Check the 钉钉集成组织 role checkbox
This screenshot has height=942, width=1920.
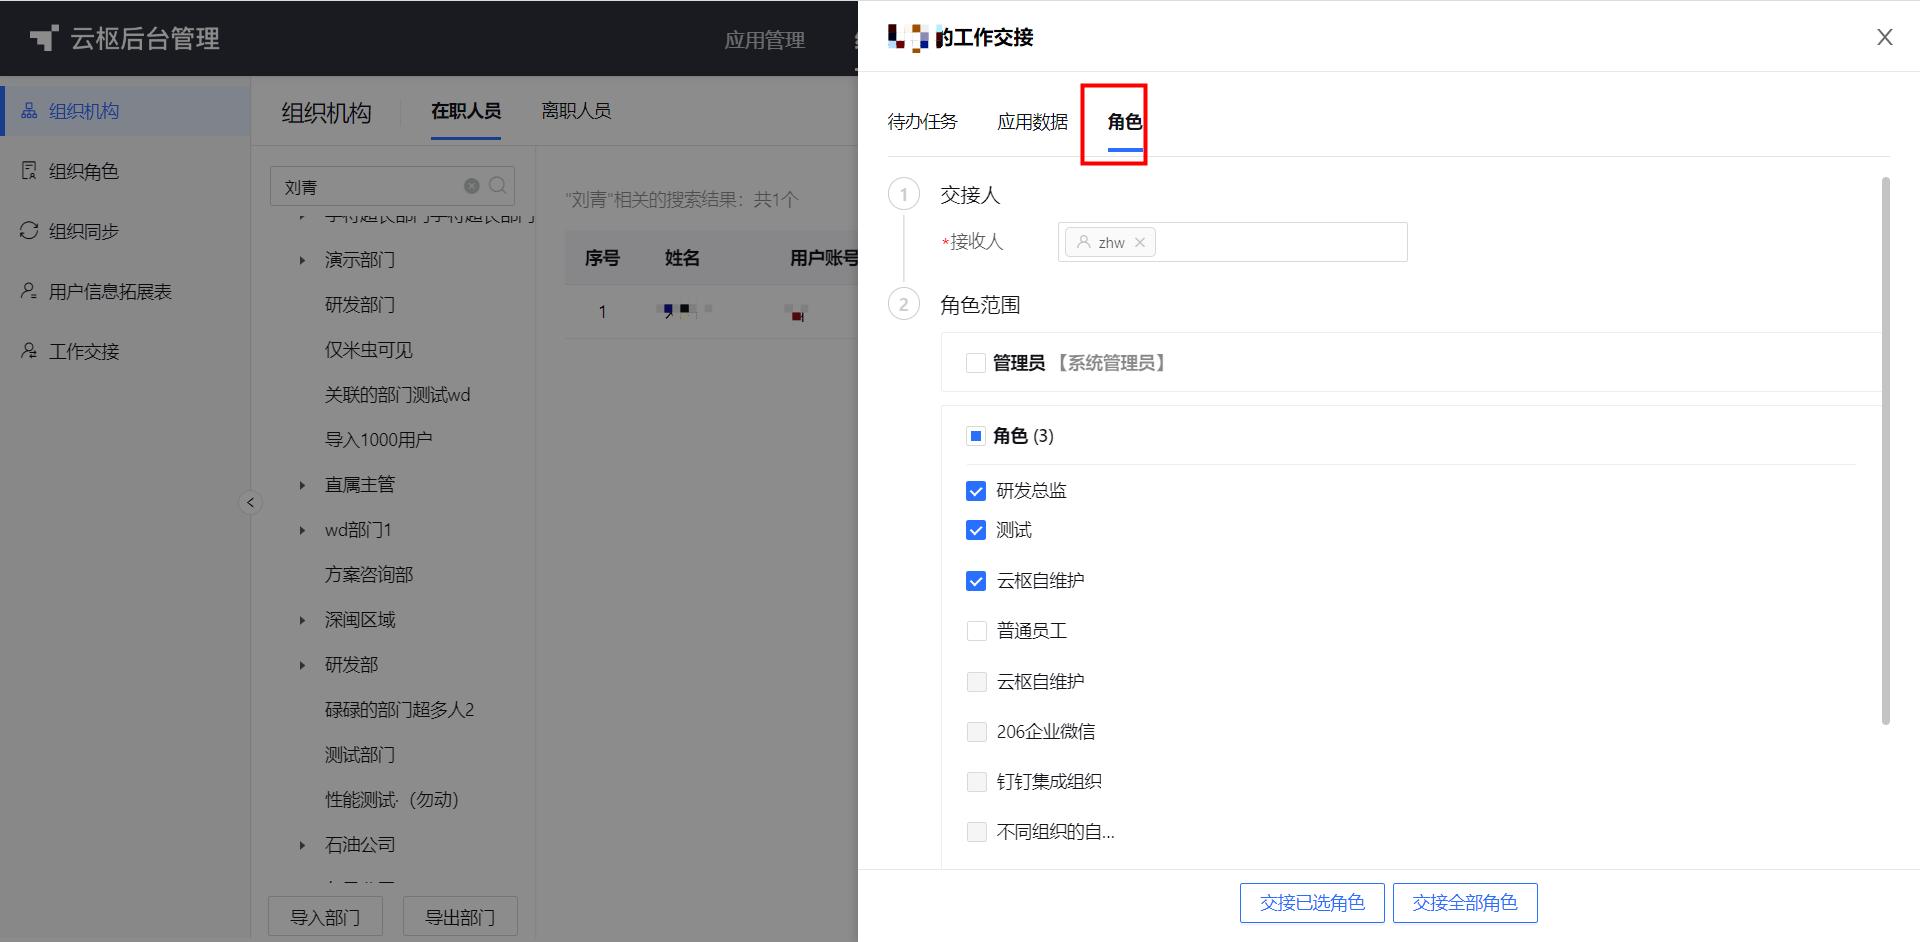coord(976,782)
